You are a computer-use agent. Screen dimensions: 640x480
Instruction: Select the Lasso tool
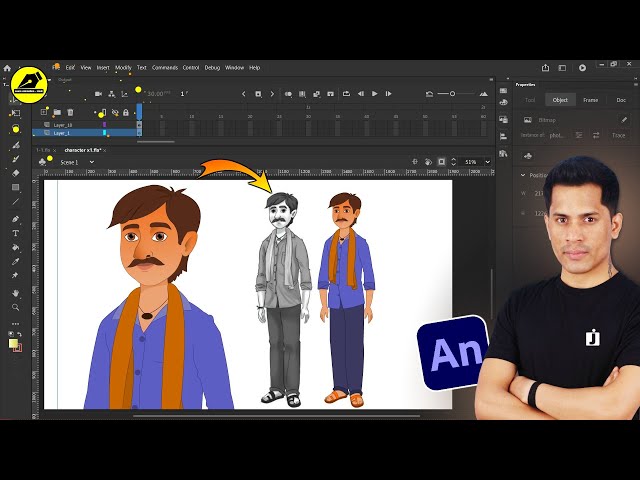16,129
